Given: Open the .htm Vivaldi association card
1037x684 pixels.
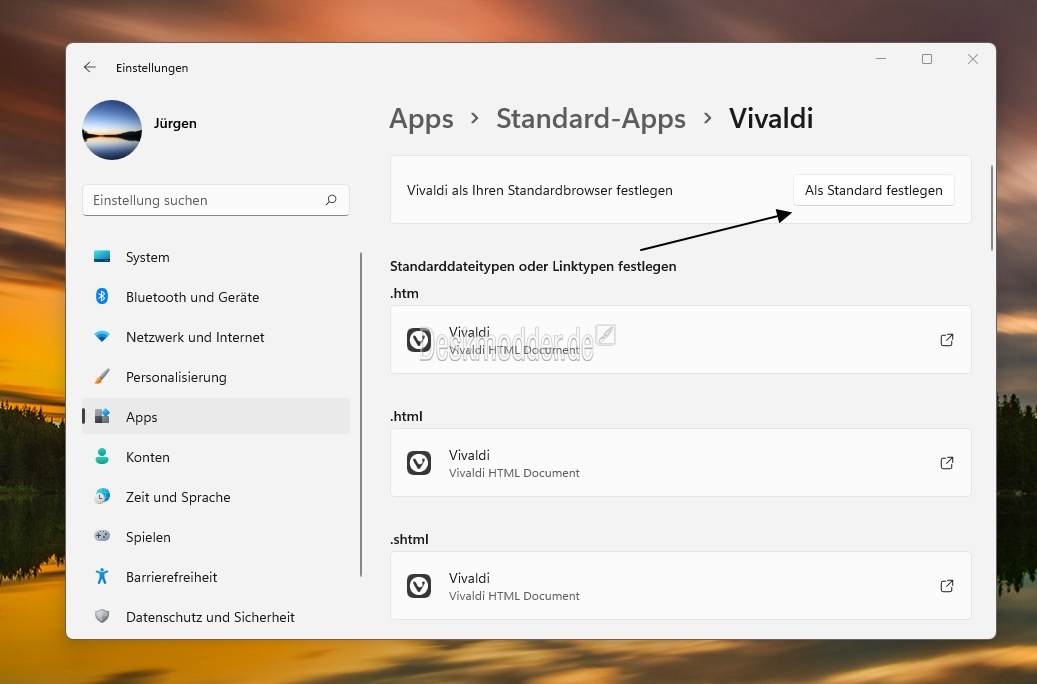Looking at the screenshot, I should coord(681,340).
